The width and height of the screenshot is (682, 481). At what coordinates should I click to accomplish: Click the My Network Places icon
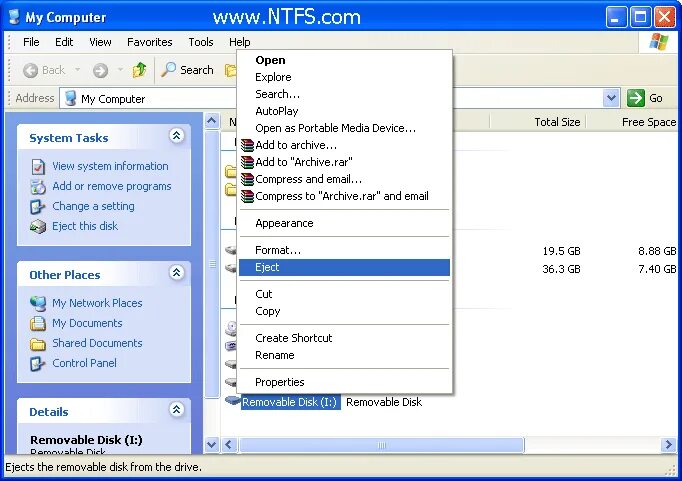pyautogui.click(x=38, y=304)
